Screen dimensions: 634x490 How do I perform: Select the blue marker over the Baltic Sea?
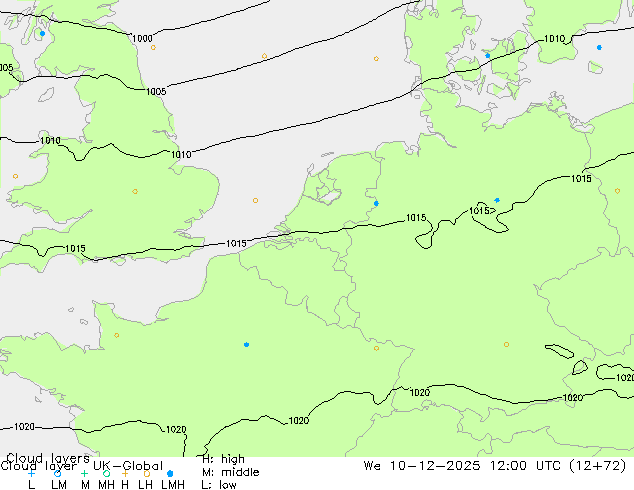[x=599, y=47]
